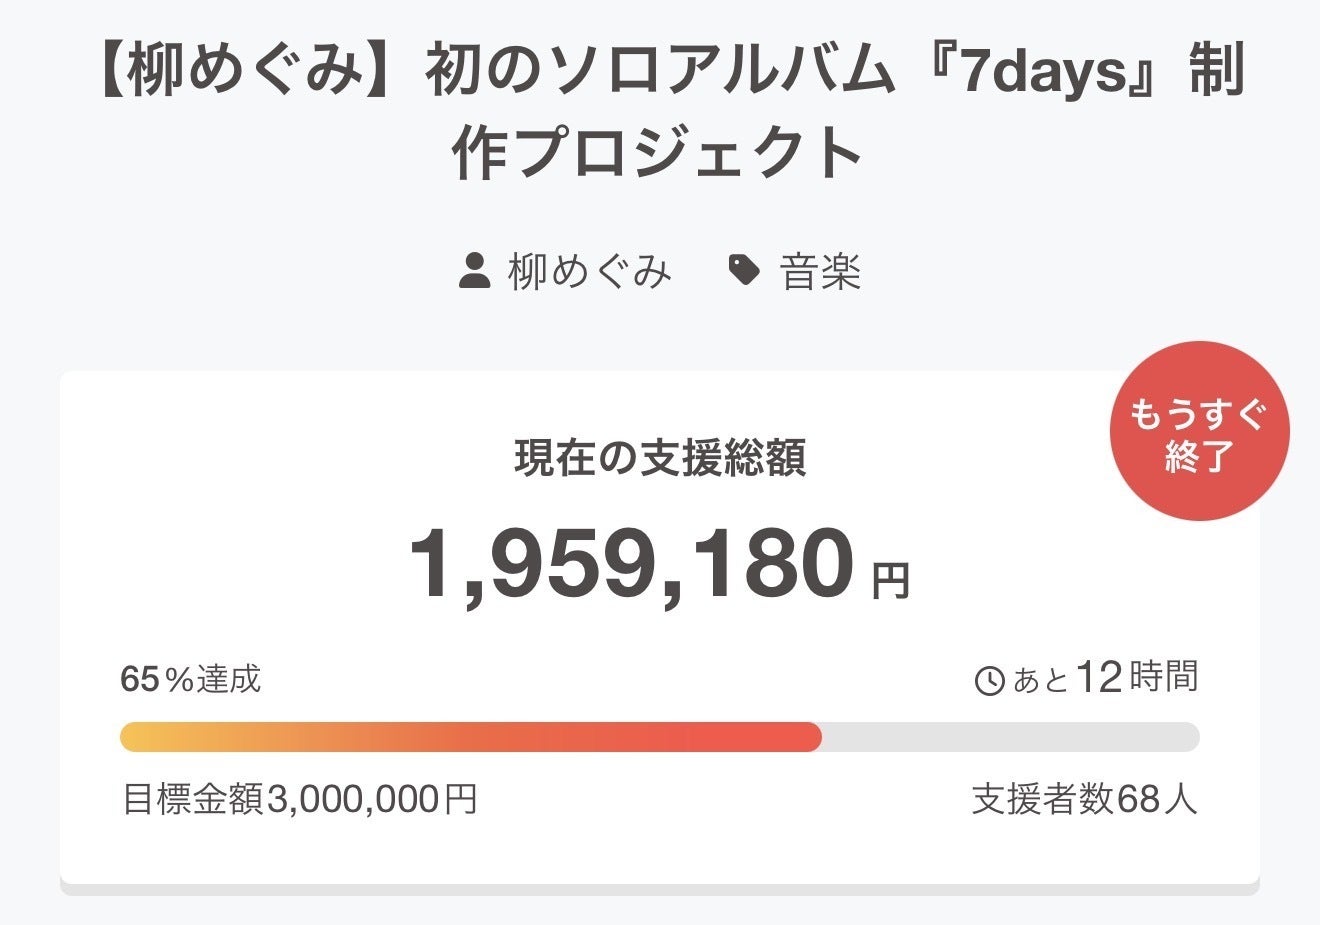Click 作プロジェクト on the title's second line
This screenshot has height=925, width=1320.
(x=658, y=153)
